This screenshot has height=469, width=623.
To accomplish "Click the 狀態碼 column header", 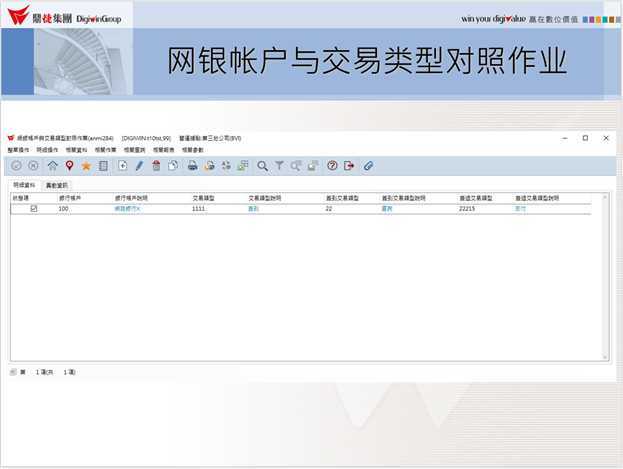I will (20, 198).
